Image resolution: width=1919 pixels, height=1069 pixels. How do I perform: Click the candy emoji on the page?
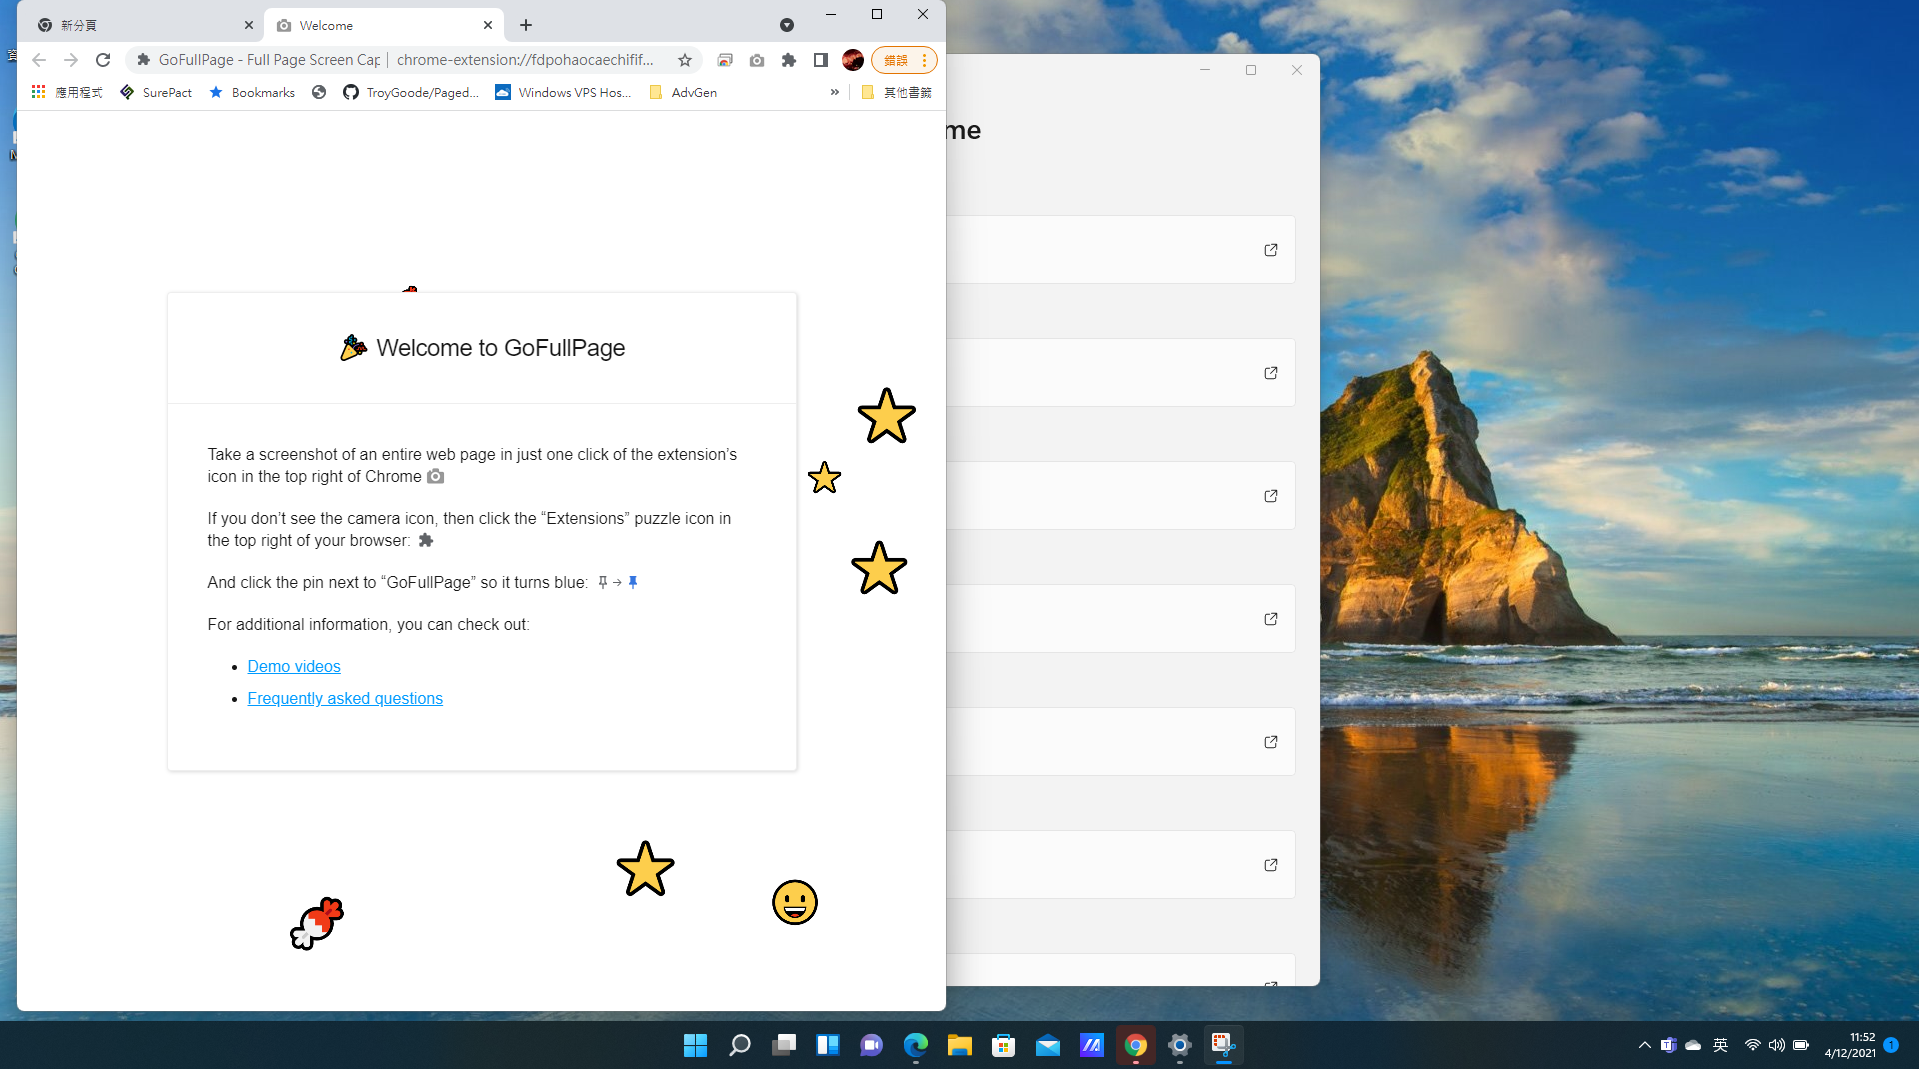tap(317, 923)
